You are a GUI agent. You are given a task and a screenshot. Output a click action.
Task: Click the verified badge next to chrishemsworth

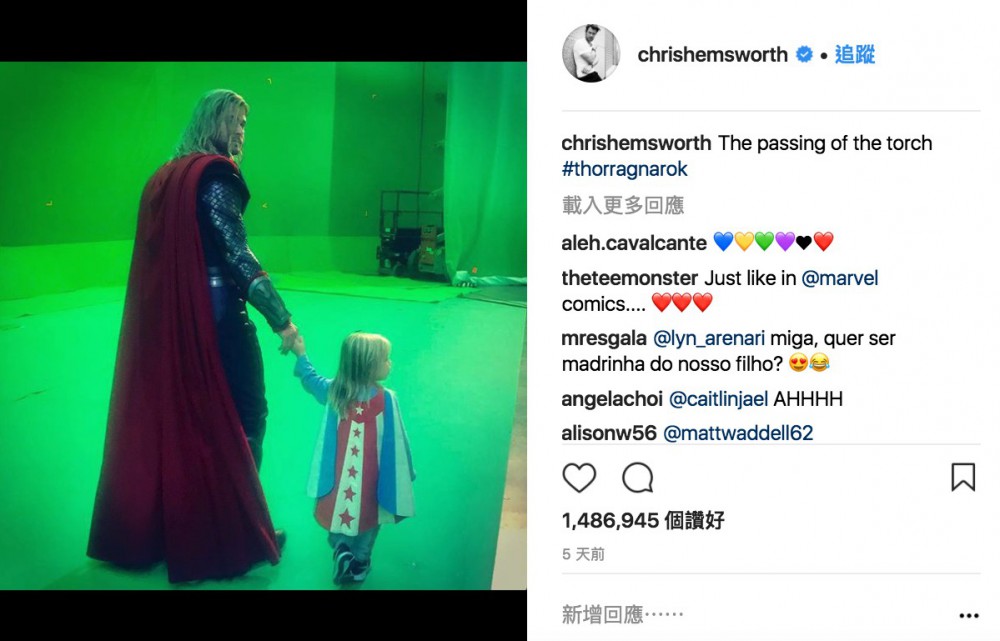coord(805,55)
